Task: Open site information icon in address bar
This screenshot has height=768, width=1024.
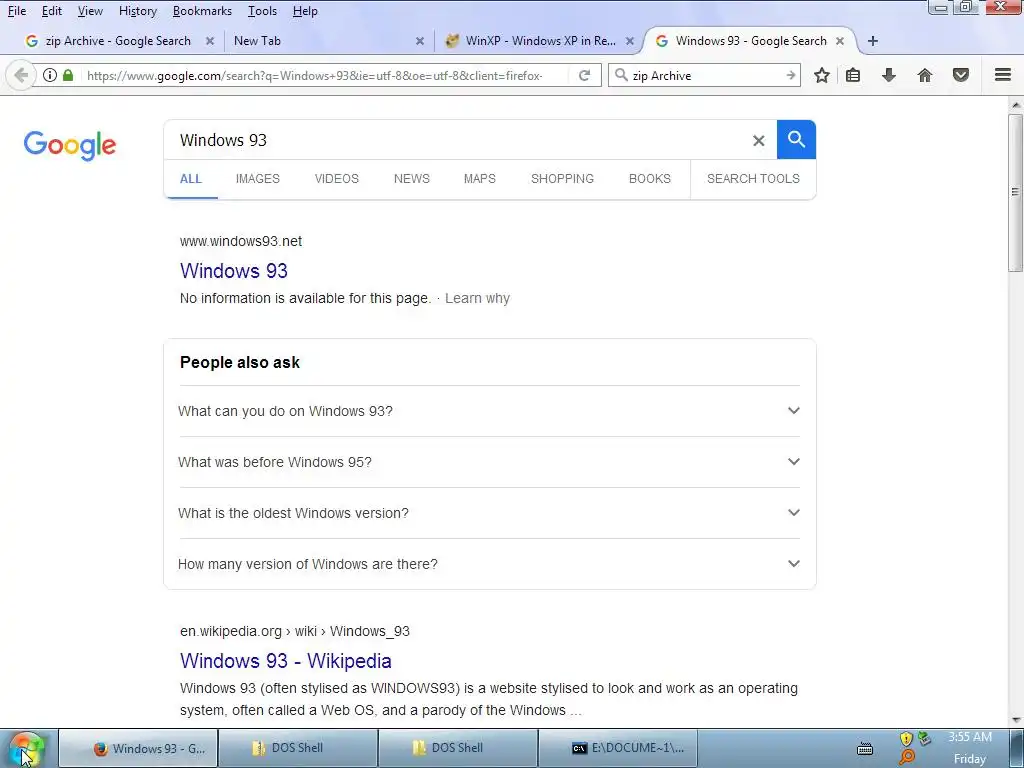Action: [x=50, y=75]
